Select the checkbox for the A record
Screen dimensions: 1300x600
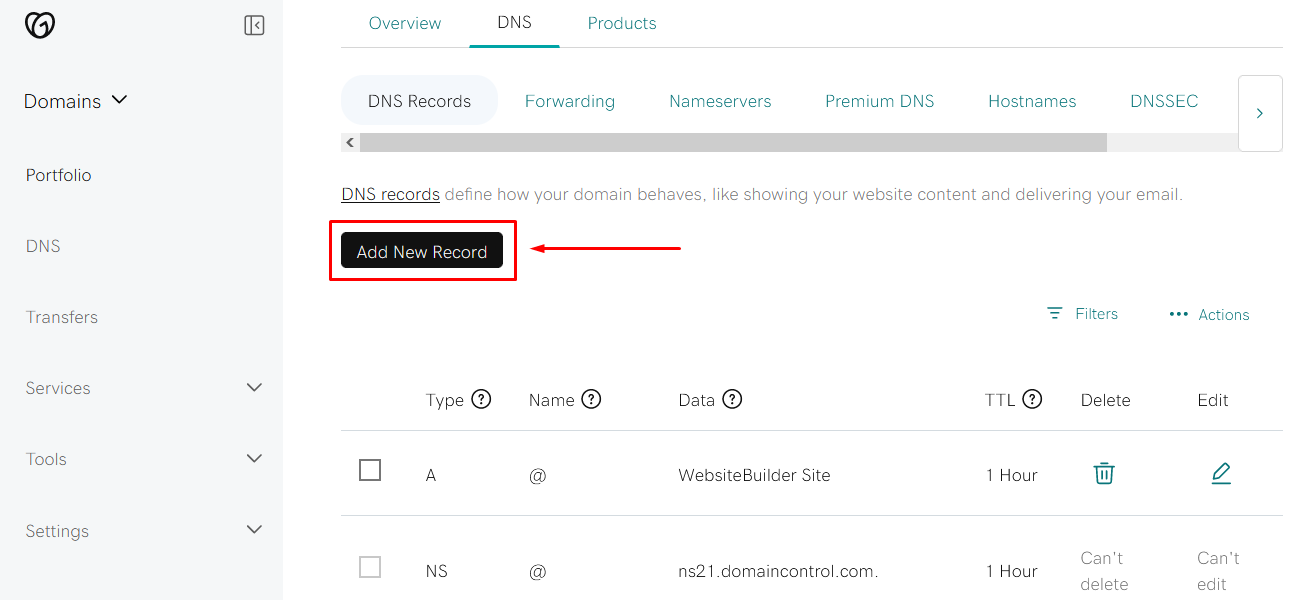(x=370, y=470)
